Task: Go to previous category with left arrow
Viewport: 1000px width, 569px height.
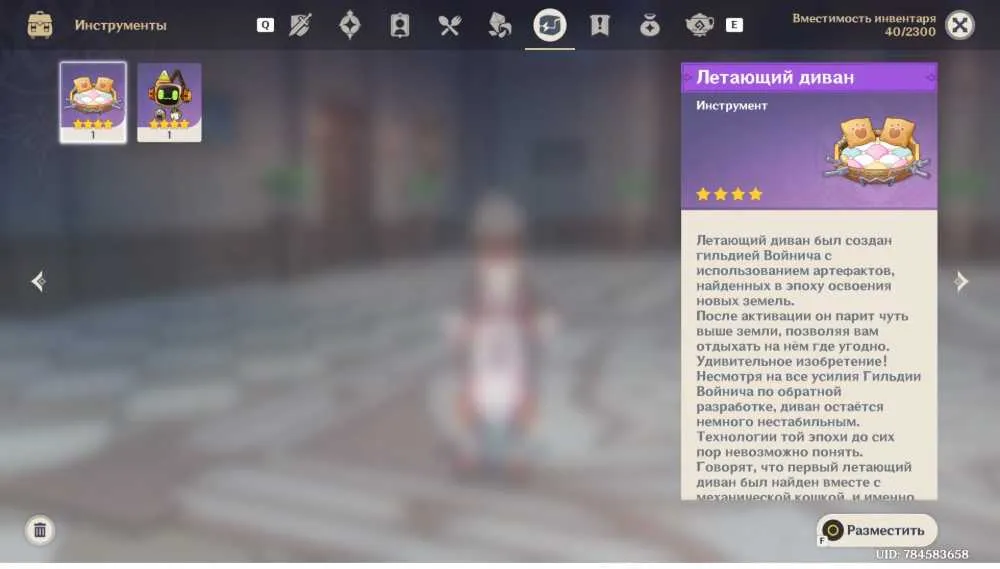Action: (x=38, y=281)
